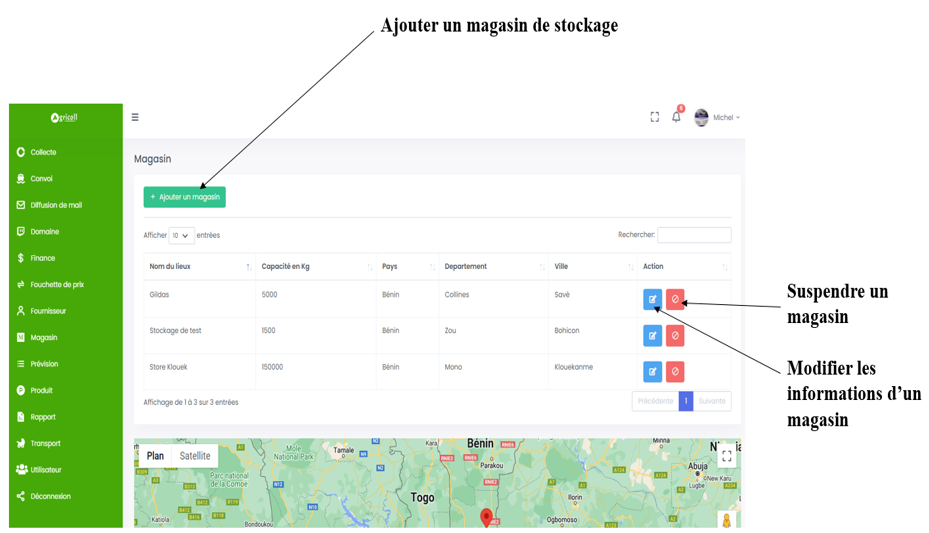
Task: Switch the map to Satellite view
Action: [x=195, y=456]
